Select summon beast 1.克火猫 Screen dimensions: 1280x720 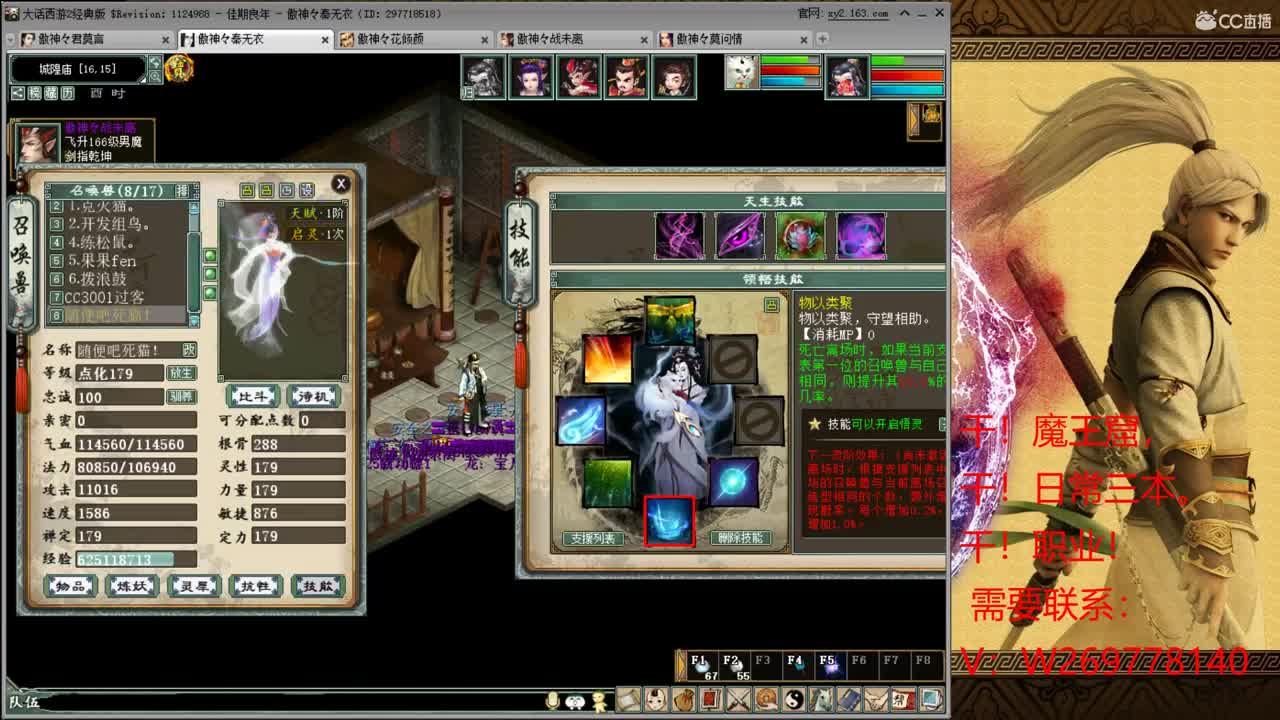pyautogui.click(x=118, y=206)
